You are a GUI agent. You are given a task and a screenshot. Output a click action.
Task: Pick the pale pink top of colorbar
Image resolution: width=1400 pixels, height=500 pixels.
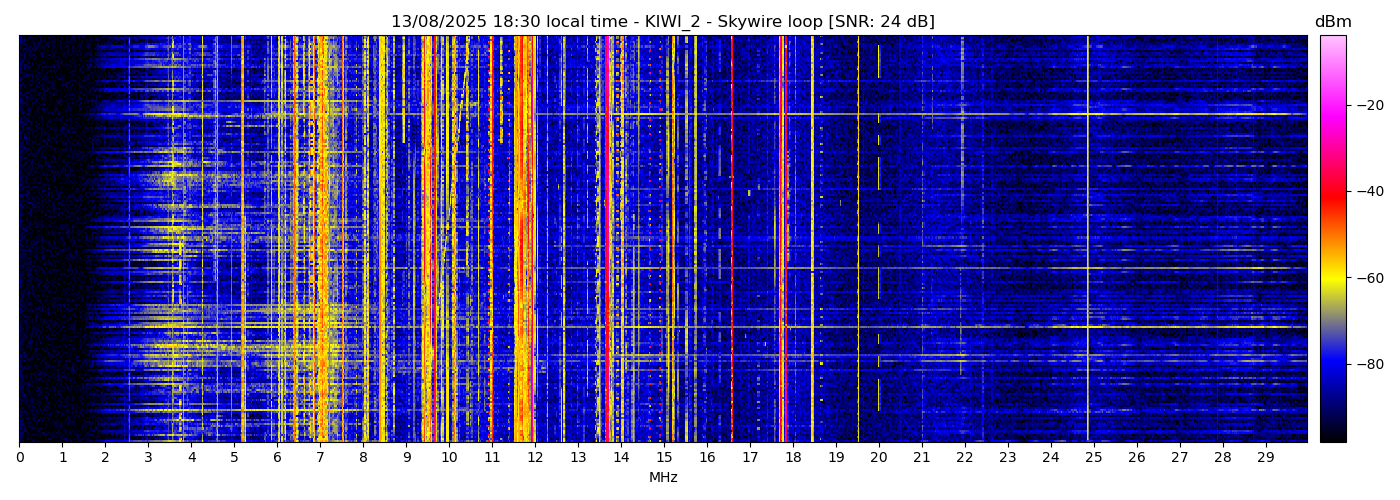tap(1332, 42)
